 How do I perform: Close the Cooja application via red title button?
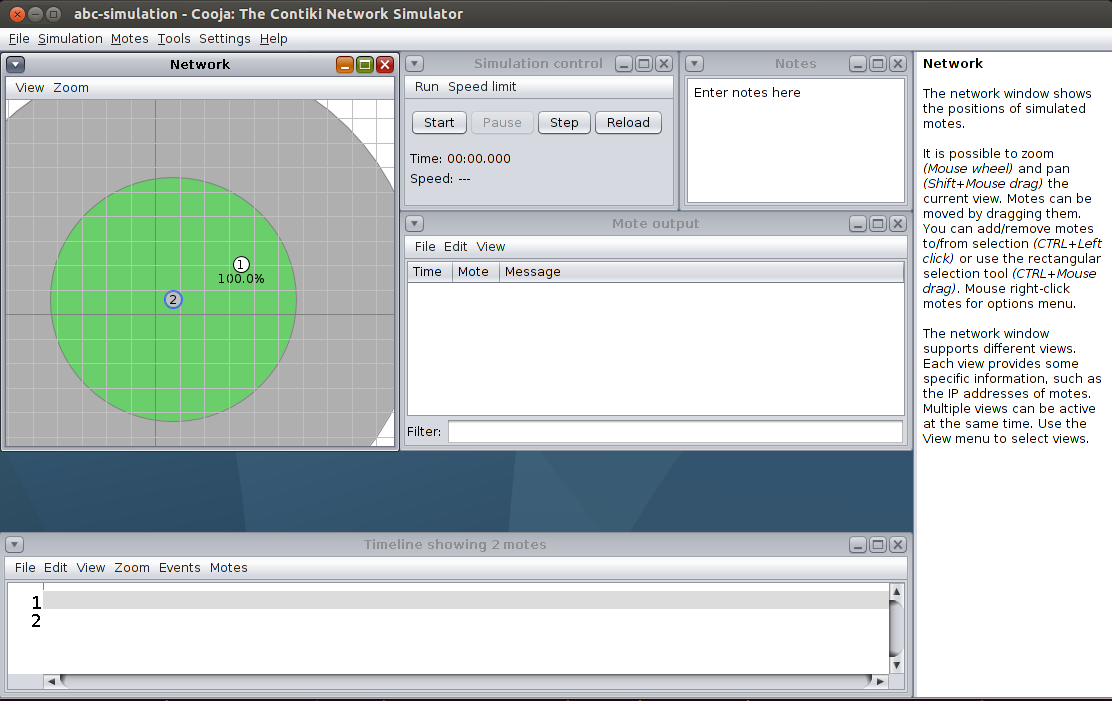pyautogui.click(x=18, y=14)
